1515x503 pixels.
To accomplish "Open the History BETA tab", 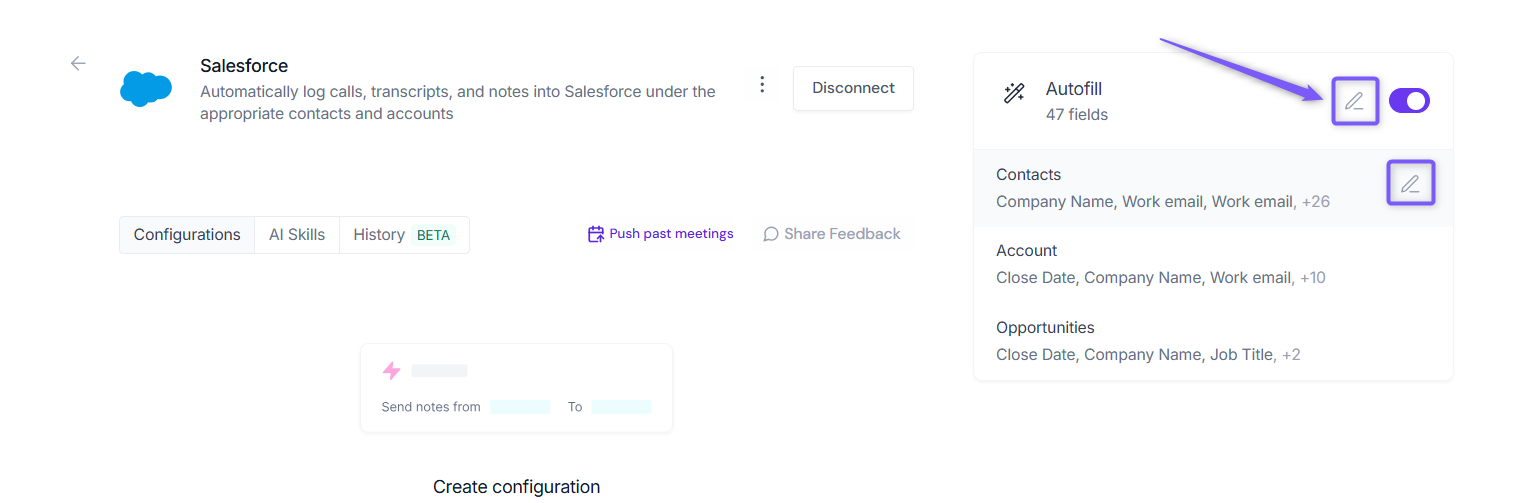I will [x=404, y=235].
